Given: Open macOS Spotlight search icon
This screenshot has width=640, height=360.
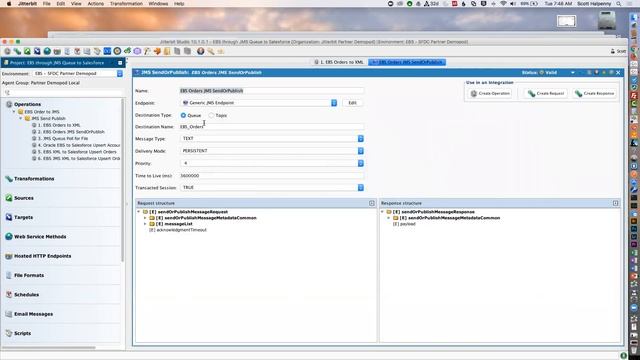Looking at the screenshot, I should click(x=619, y=4).
